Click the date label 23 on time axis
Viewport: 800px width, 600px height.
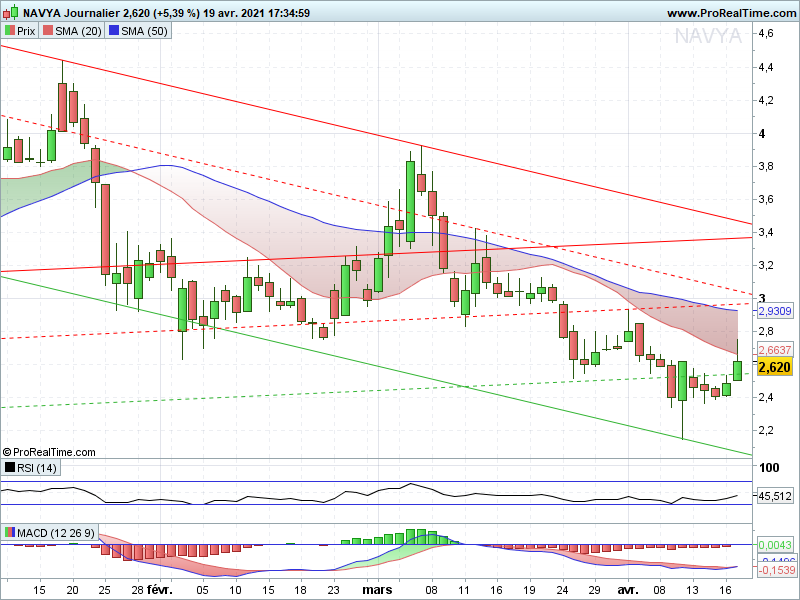(333, 590)
